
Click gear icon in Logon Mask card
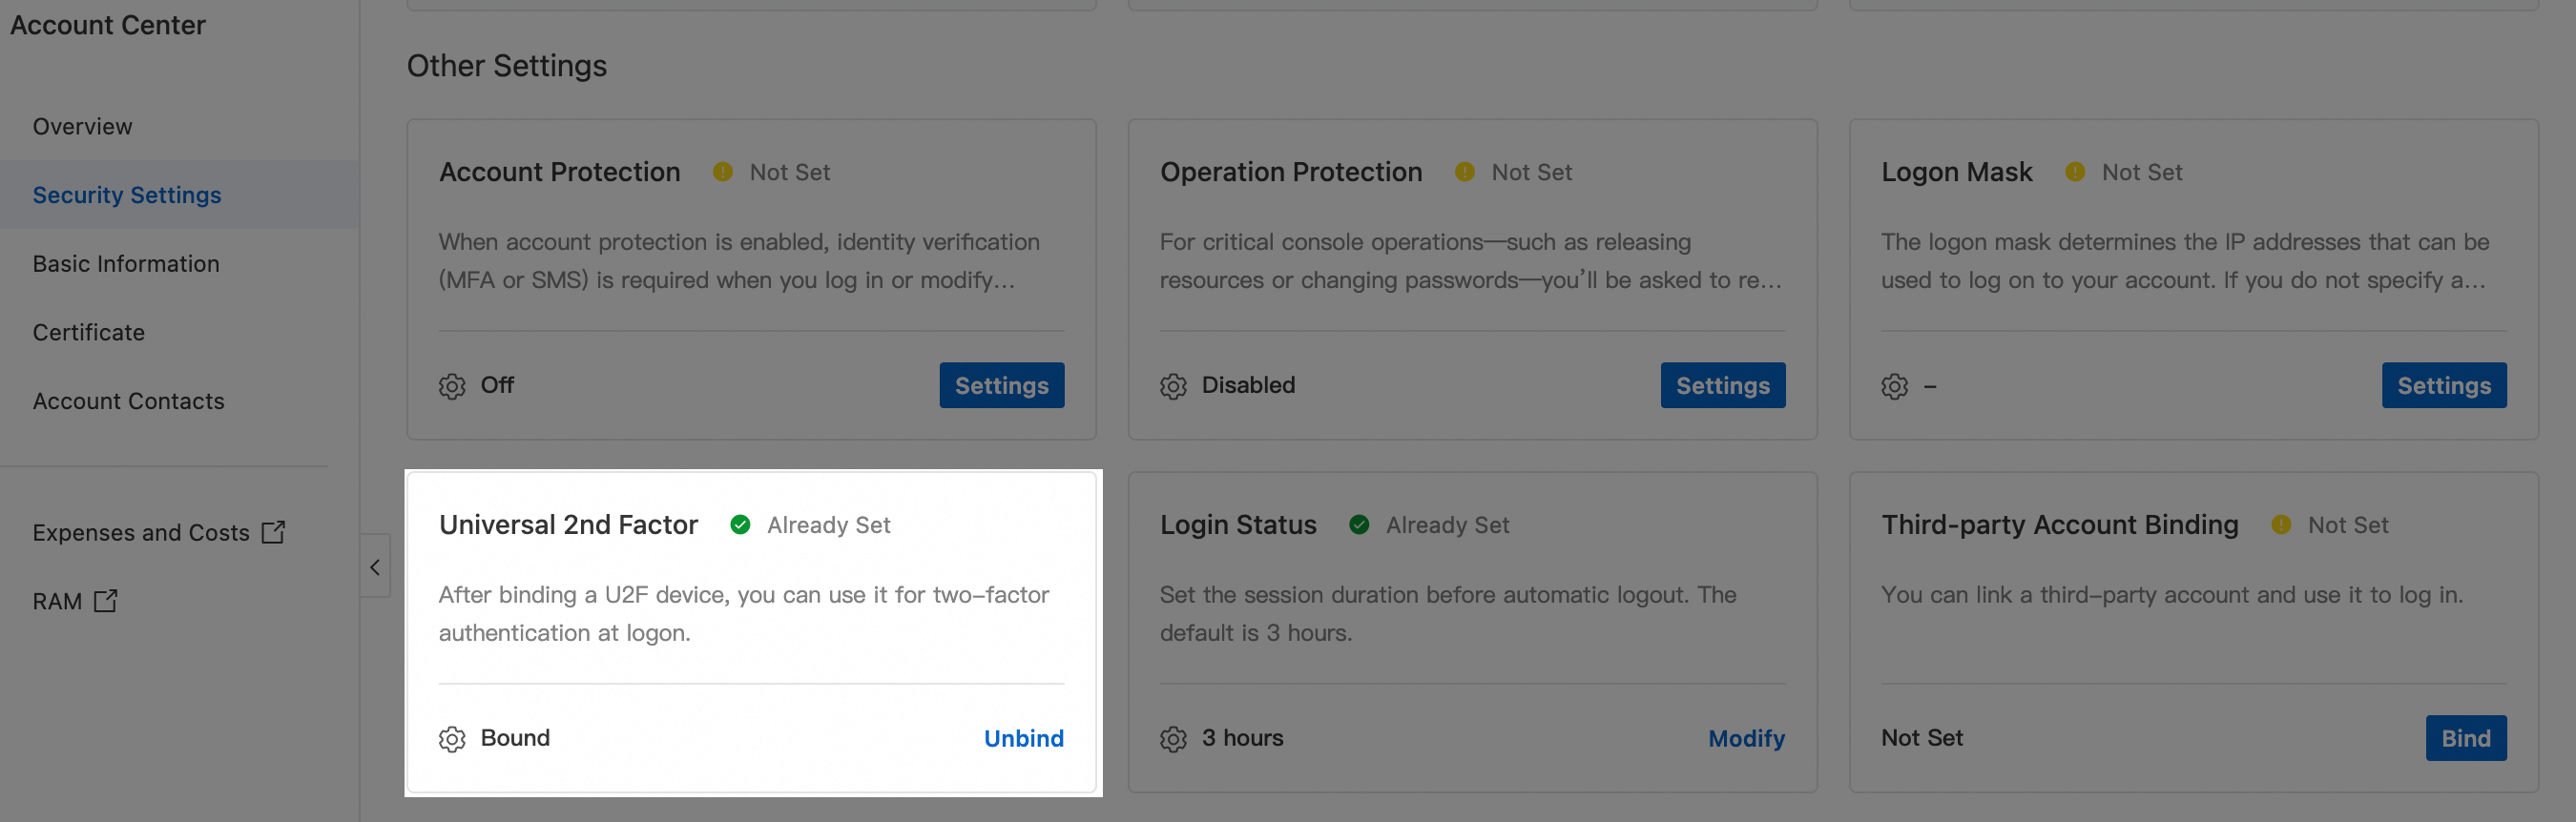pyautogui.click(x=1894, y=386)
